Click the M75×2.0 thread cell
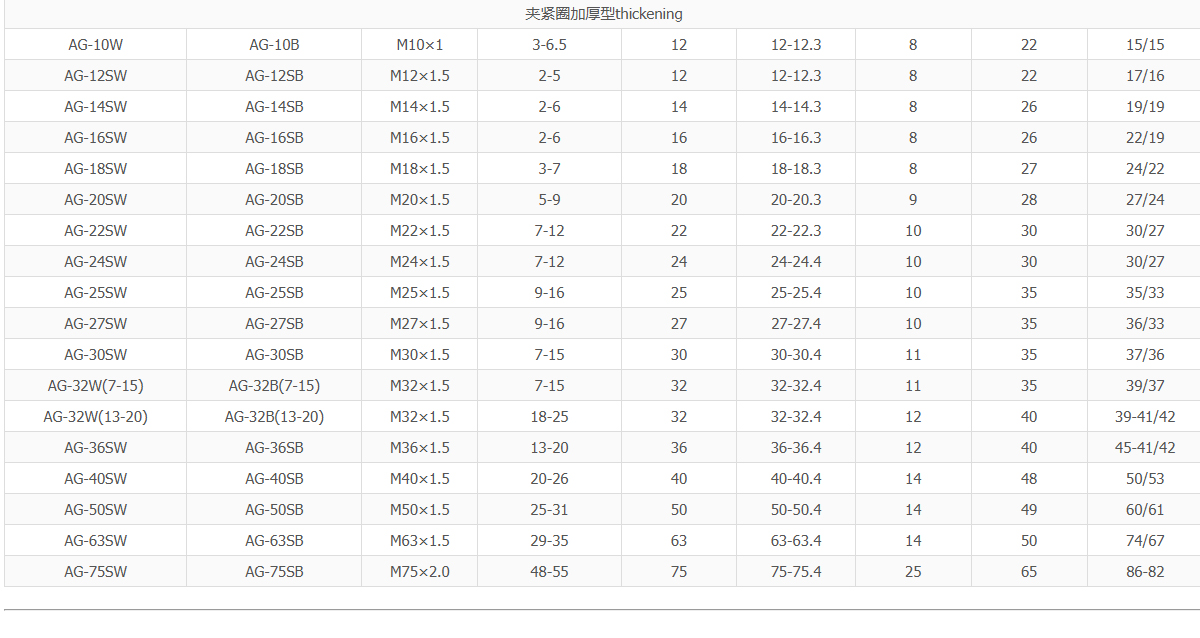 pyautogui.click(x=420, y=572)
